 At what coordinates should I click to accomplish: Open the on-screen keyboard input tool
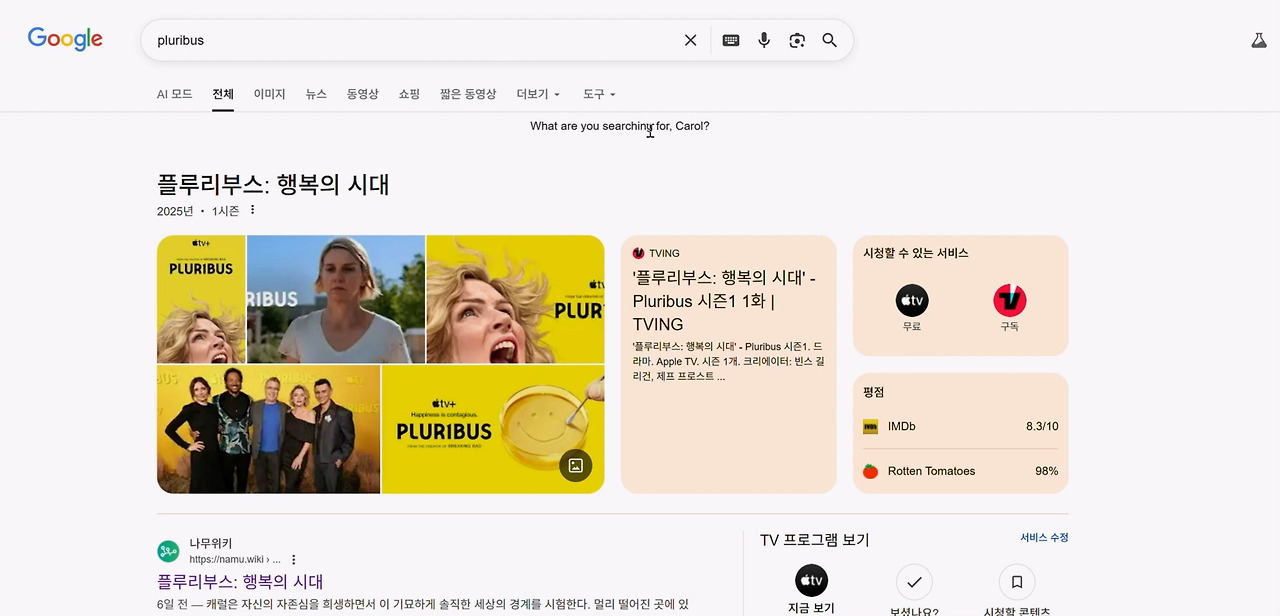pyautogui.click(x=731, y=40)
